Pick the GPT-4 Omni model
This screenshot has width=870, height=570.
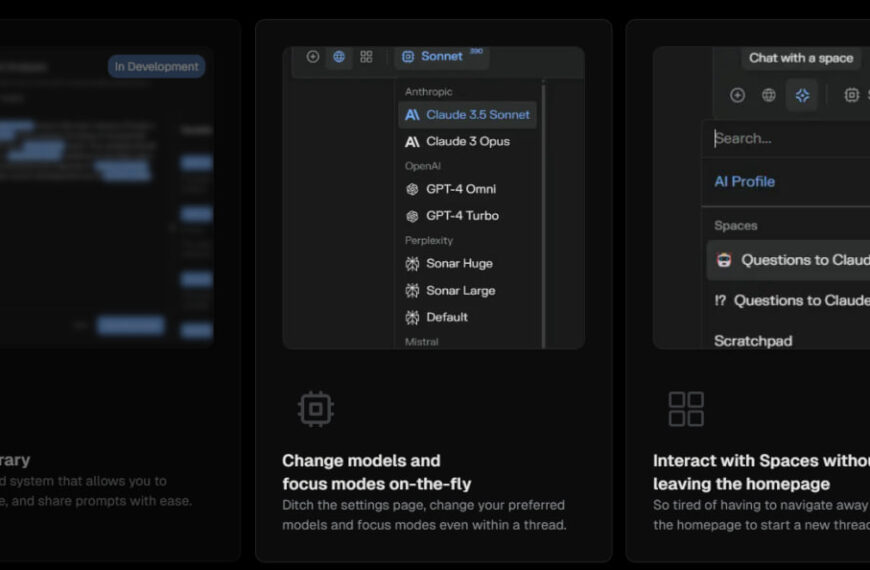pos(460,189)
